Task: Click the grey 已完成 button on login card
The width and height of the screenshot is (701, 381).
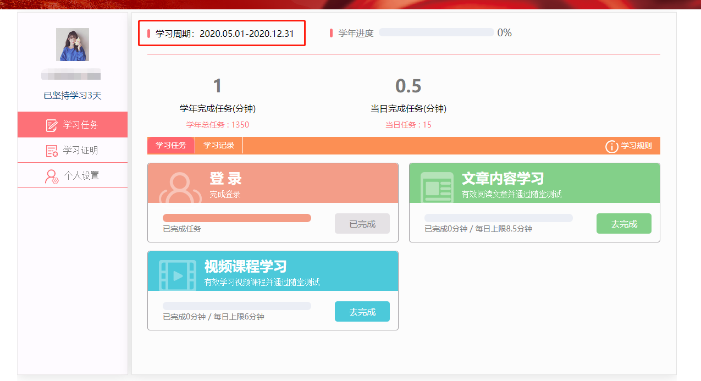Action: coord(362,224)
